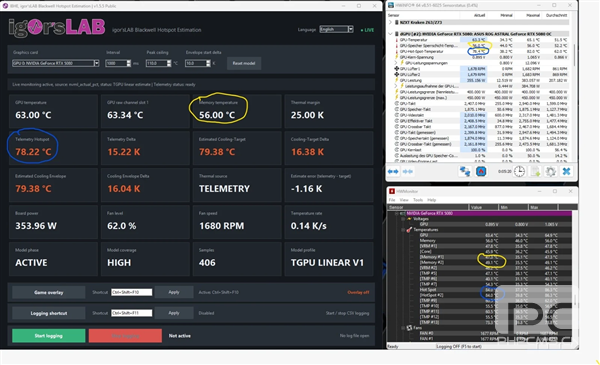Open the View menu in HWMonitor
Screen dimensions: 600x365
coord(404,200)
